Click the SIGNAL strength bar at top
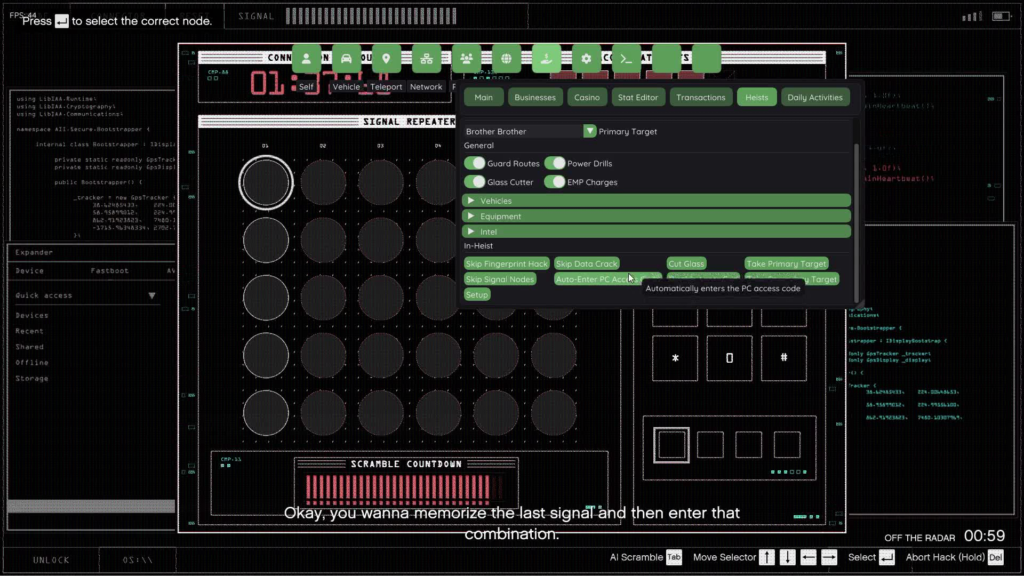Screen dimensions: 1024x576 pyautogui.click(x=371, y=16)
